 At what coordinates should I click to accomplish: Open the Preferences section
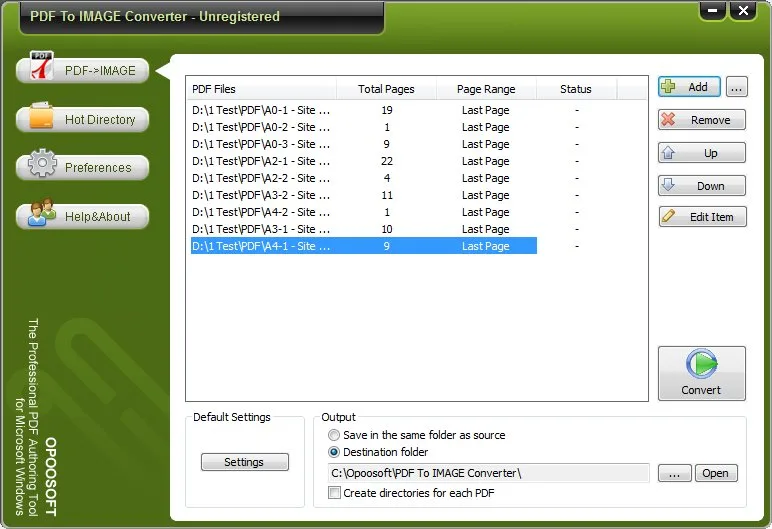click(x=82, y=167)
